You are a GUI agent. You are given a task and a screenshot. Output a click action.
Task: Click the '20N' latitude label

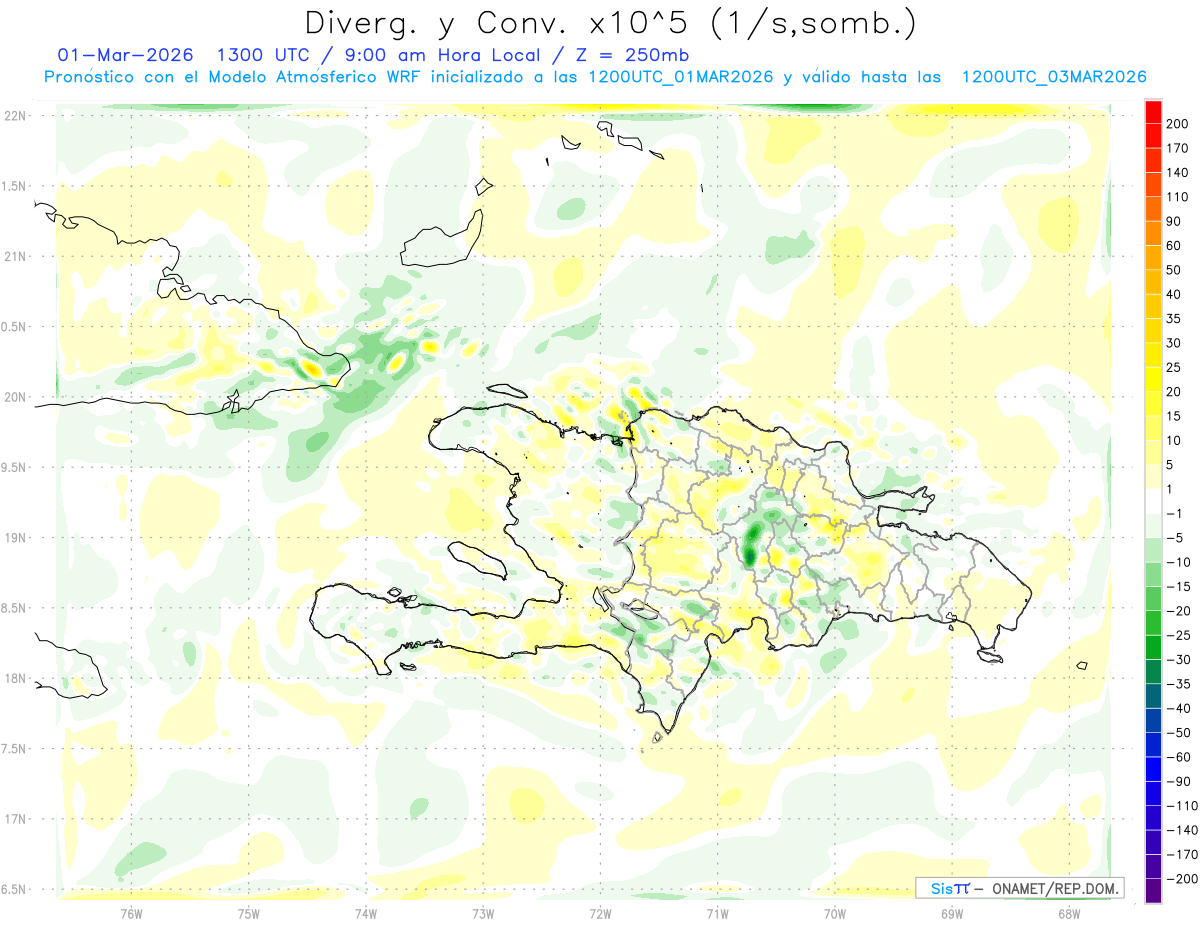pyautogui.click(x=14, y=397)
